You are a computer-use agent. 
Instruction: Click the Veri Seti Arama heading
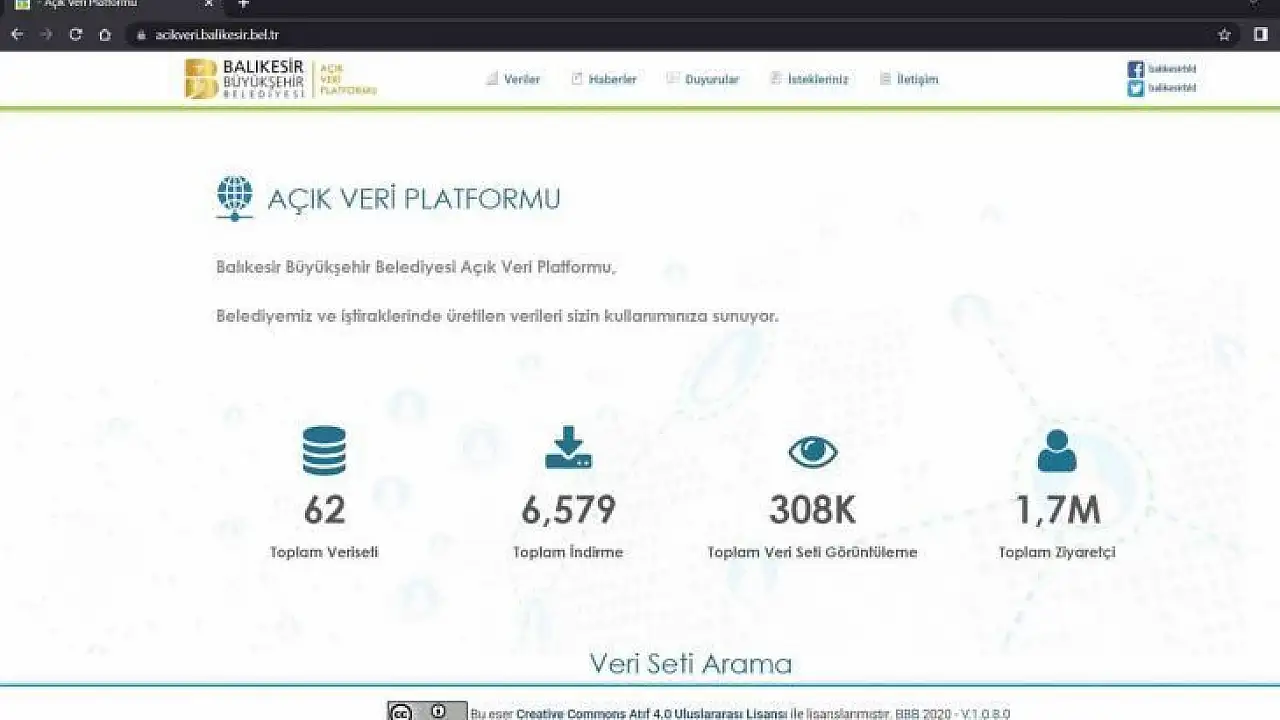coord(690,664)
